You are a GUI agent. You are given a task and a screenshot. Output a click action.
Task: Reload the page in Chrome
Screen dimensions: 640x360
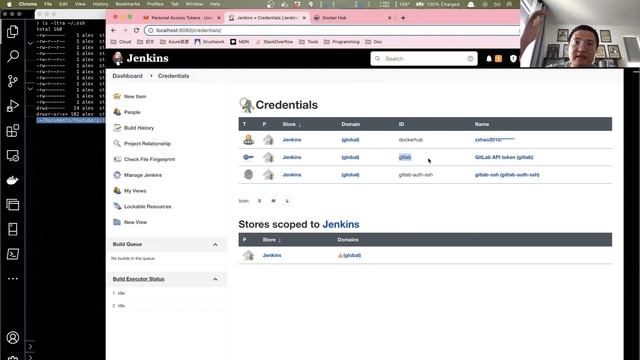click(136, 30)
